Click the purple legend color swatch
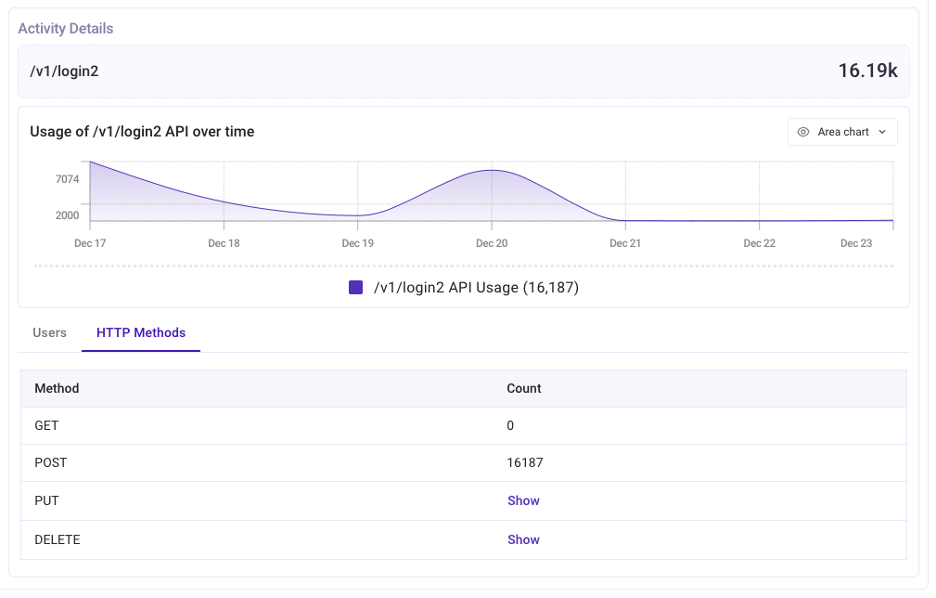 (x=355, y=288)
